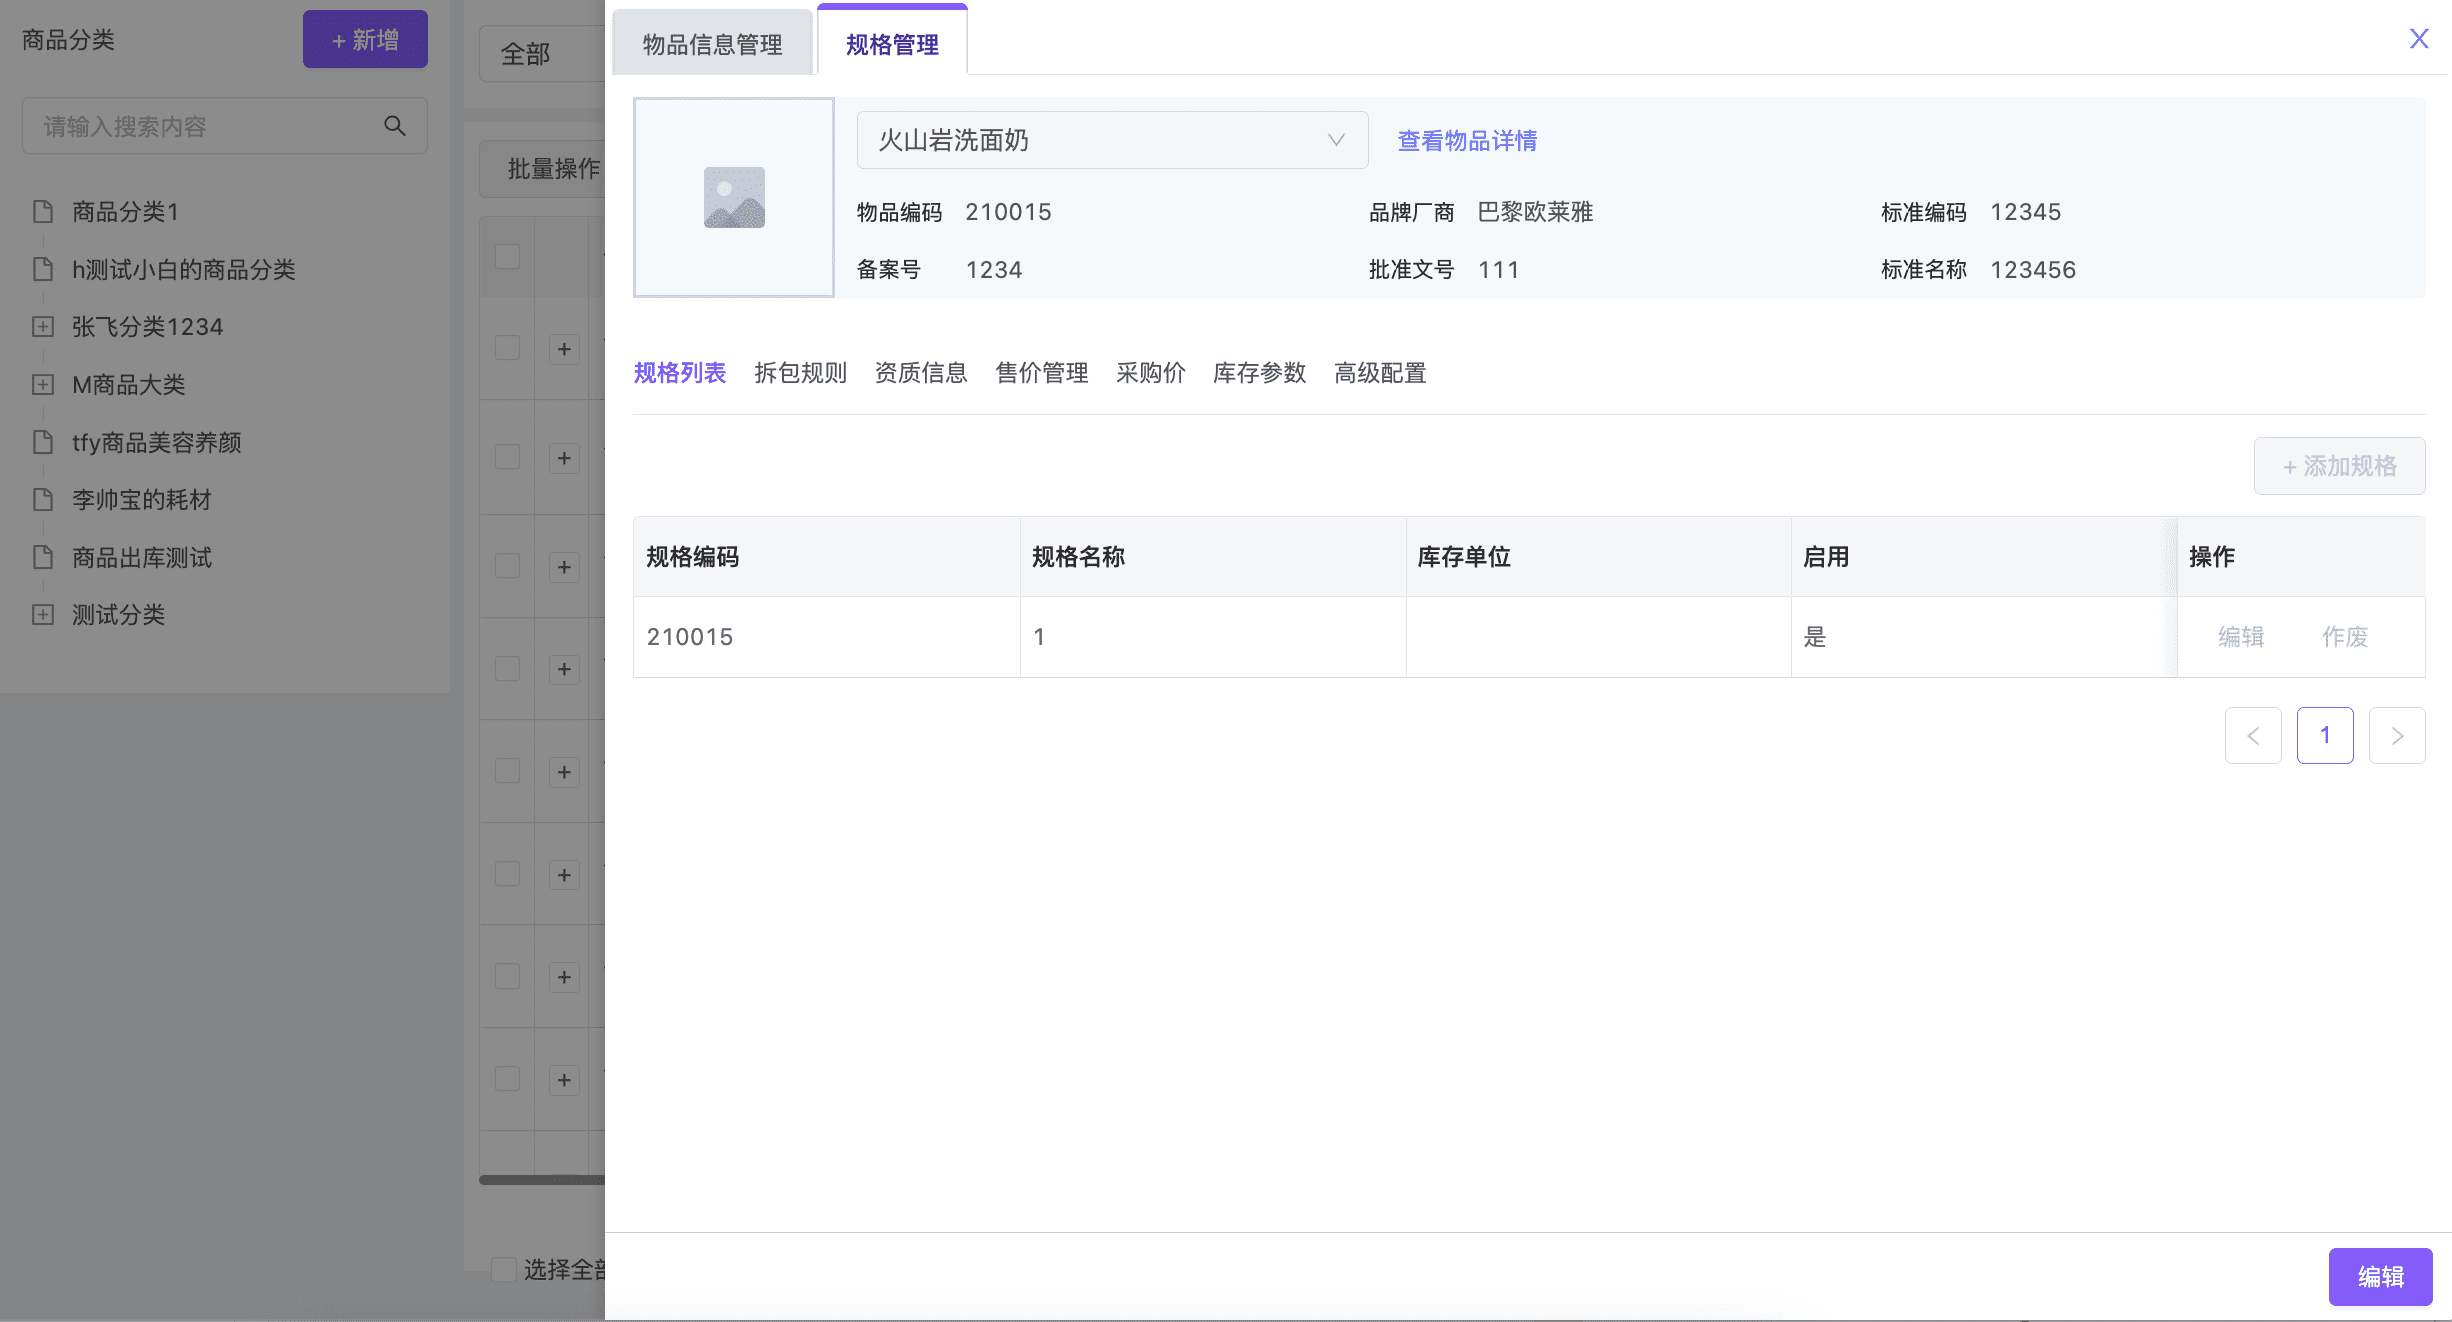Screen dimensions: 2452x1322
Task: Toggle the table header select-all checkbox
Action: (508, 256)
